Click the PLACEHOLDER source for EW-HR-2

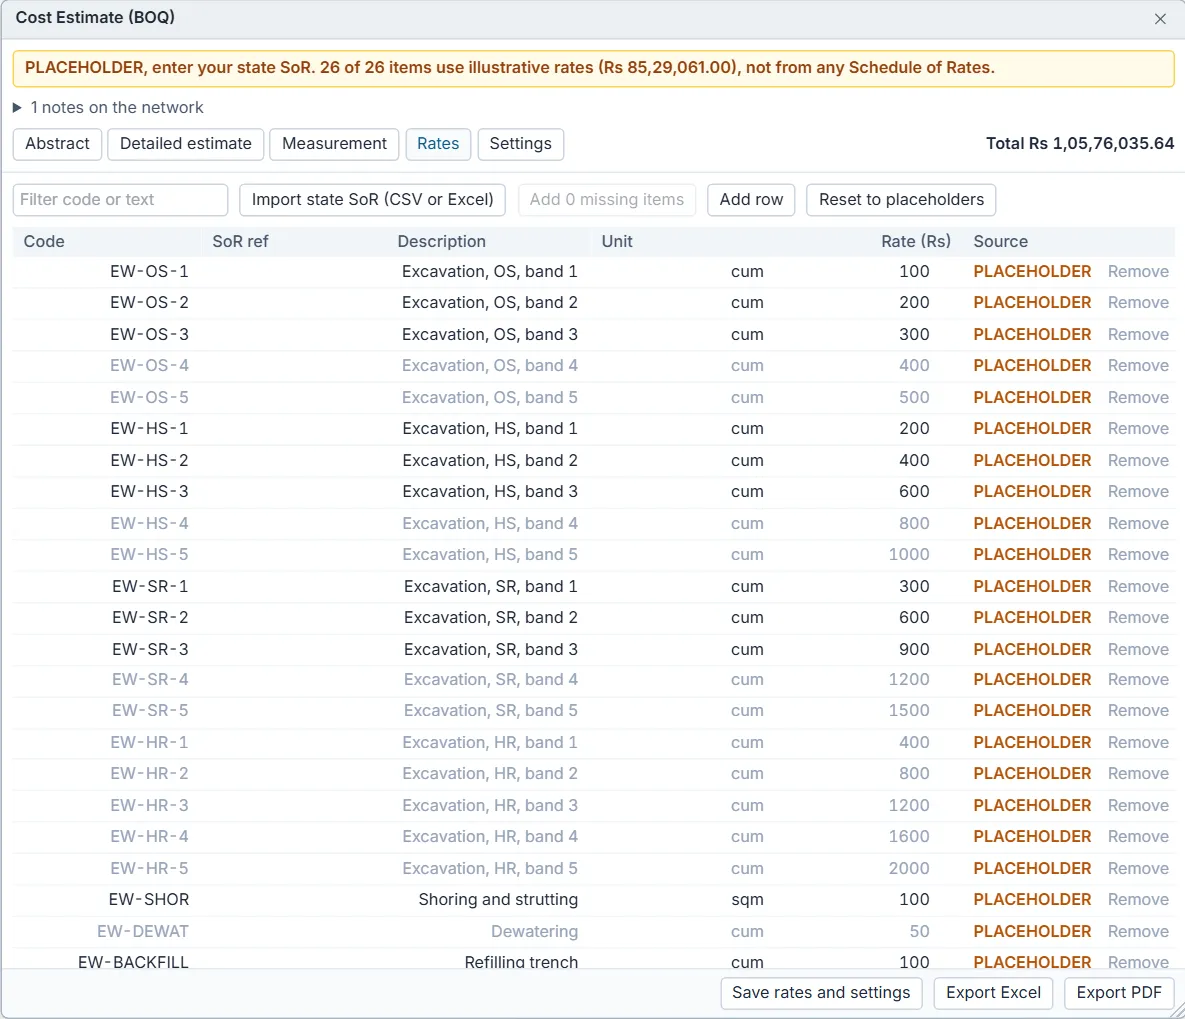[x=1032, y=773]
